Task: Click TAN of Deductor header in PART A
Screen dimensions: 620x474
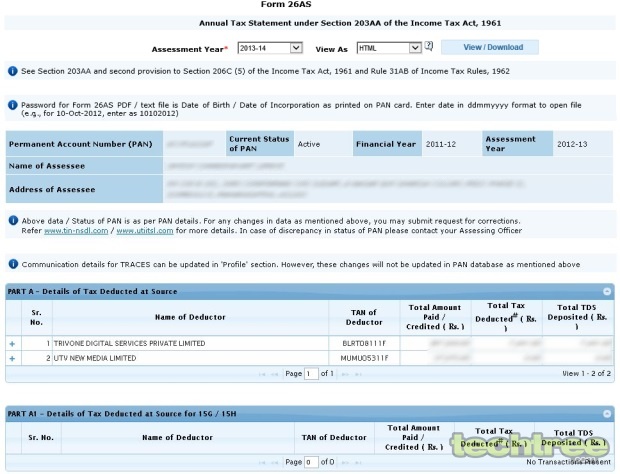Action: [x=364, y=317]
